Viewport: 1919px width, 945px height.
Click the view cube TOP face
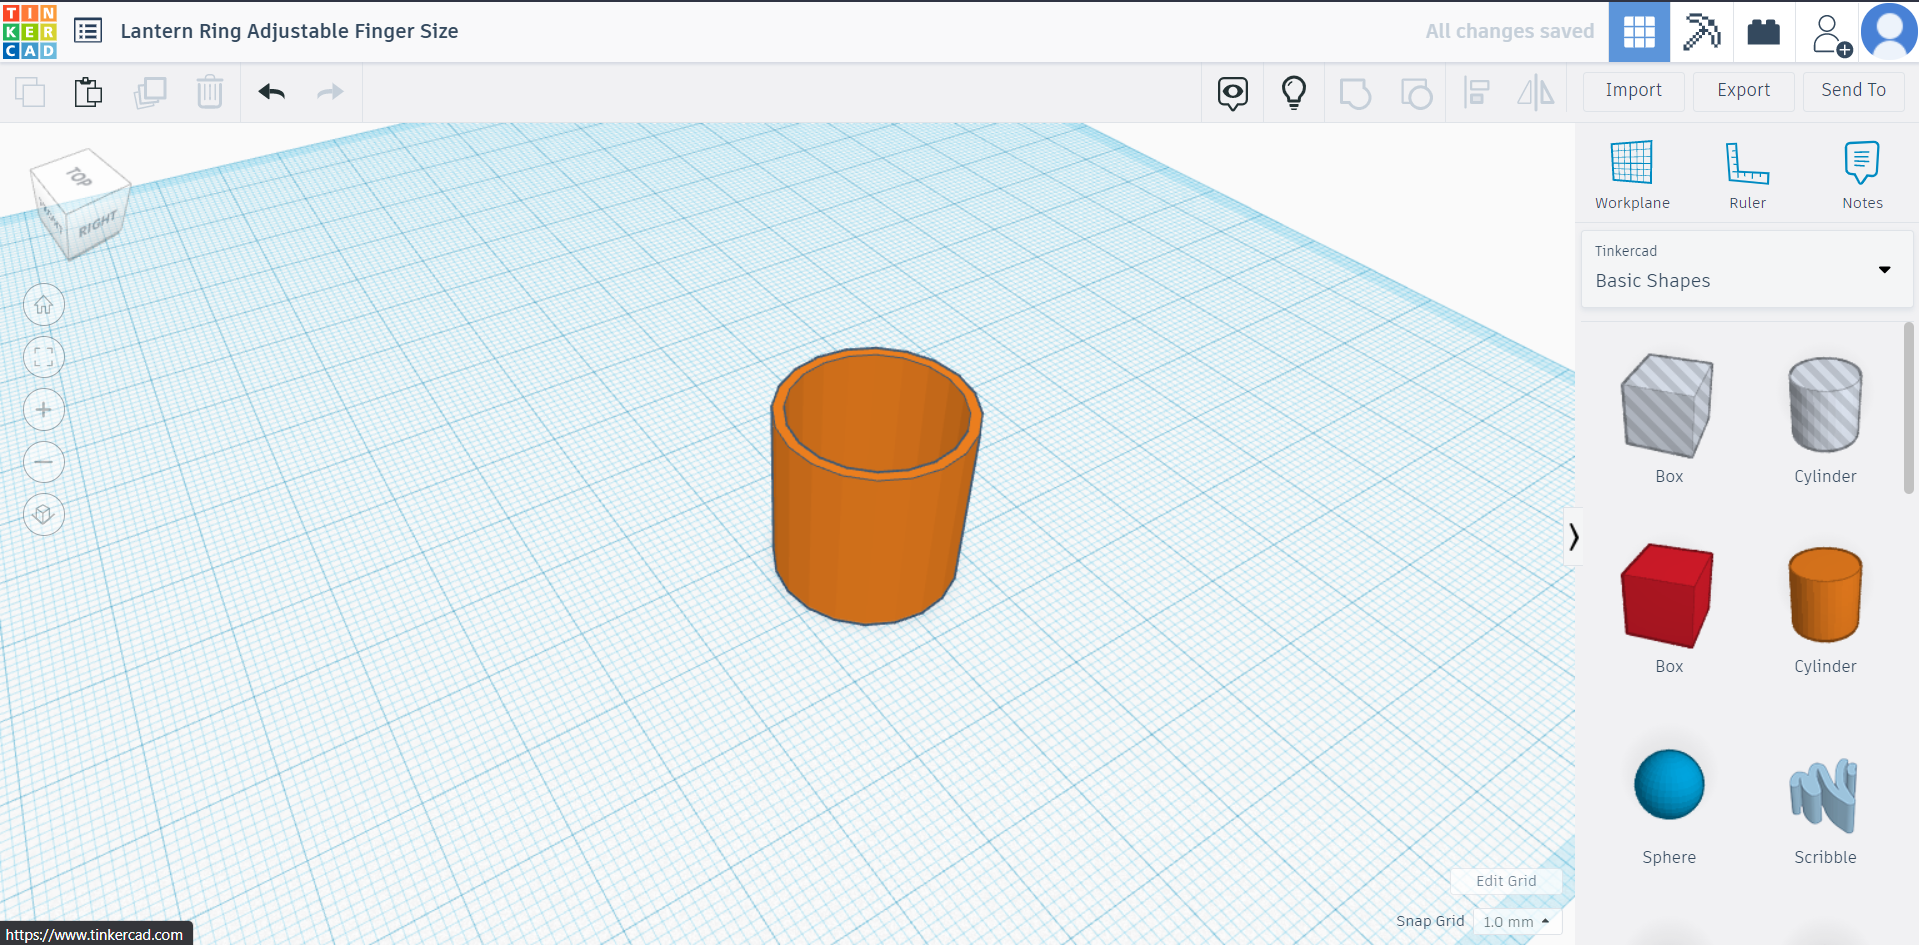pos(79,176)
